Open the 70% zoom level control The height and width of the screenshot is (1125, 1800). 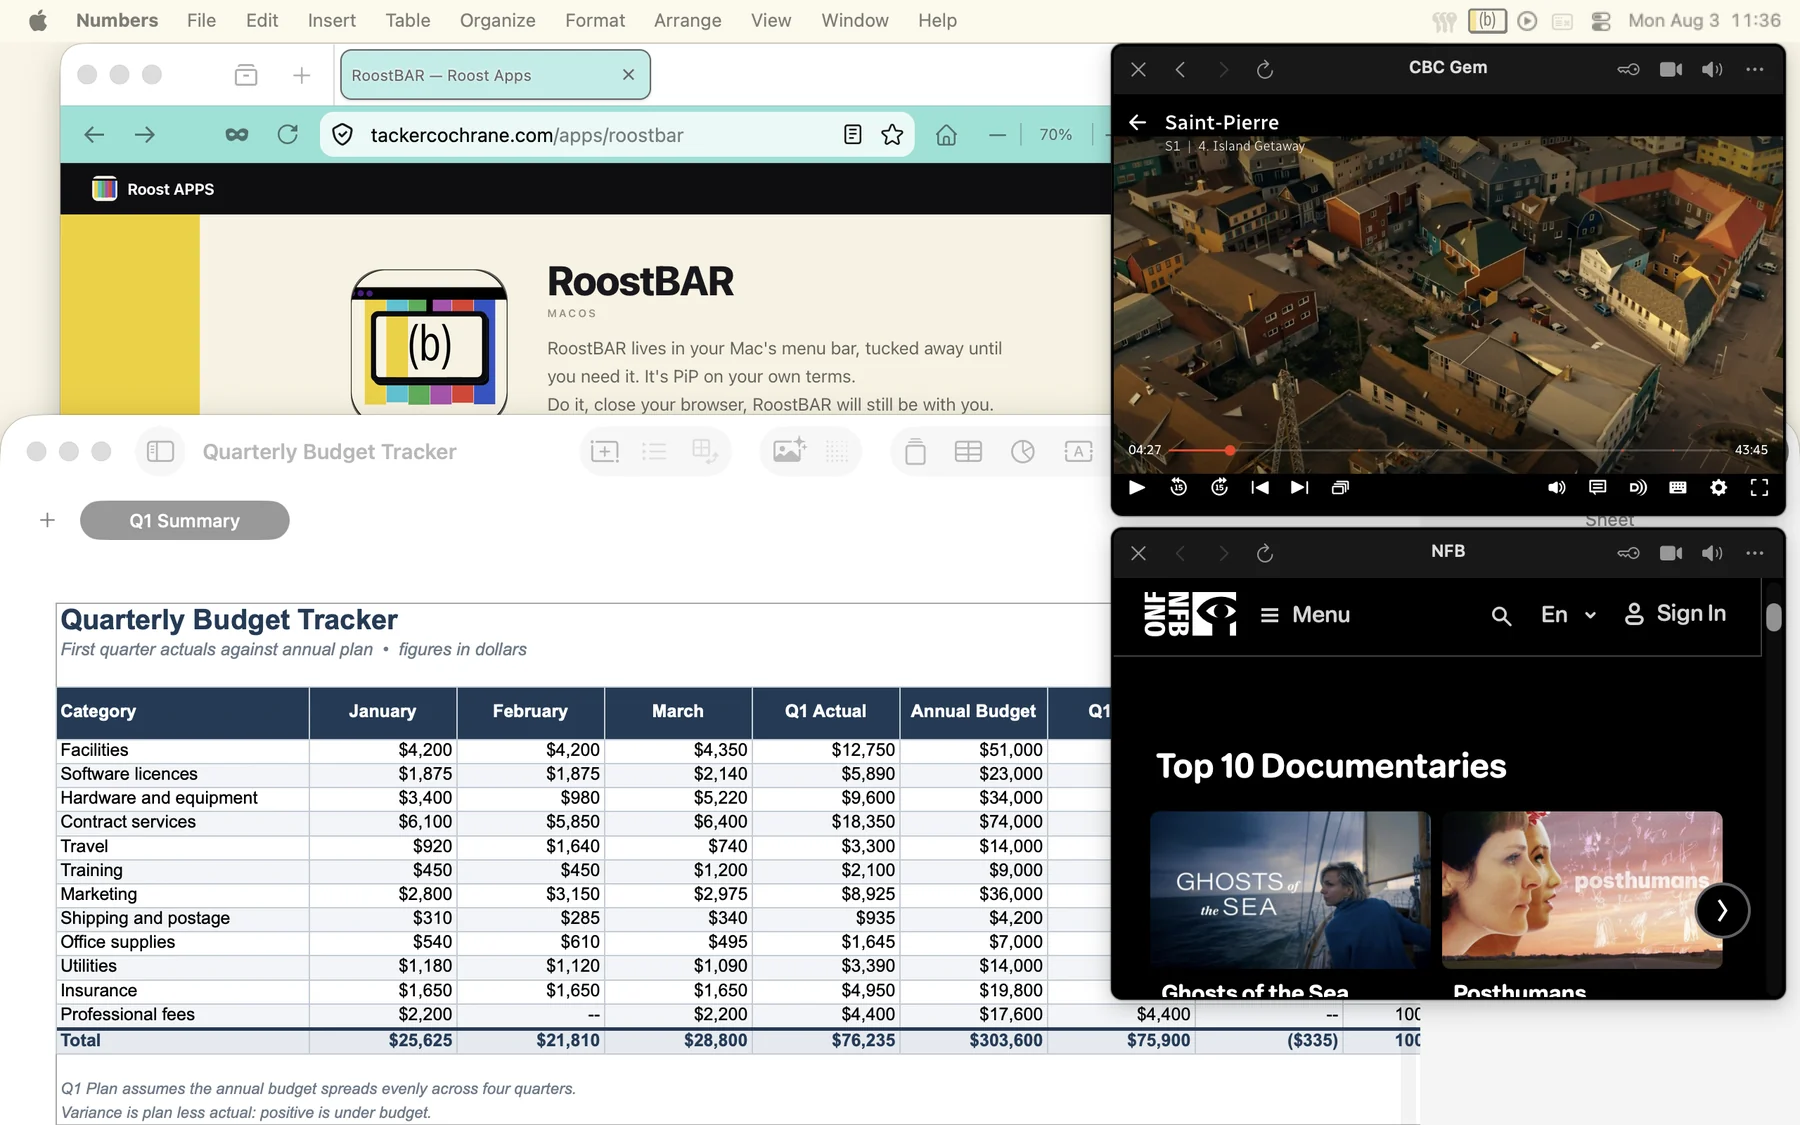point(1055,134)
